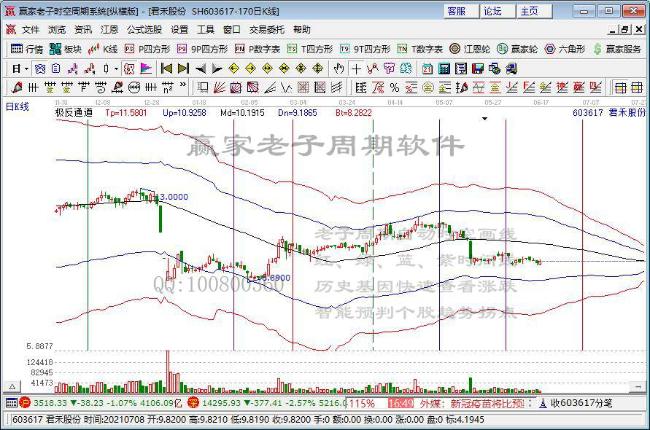Screen dimensions: 650x430
Task: Click the pencil eraser drawing icon
Action: (x=17, y=87)
